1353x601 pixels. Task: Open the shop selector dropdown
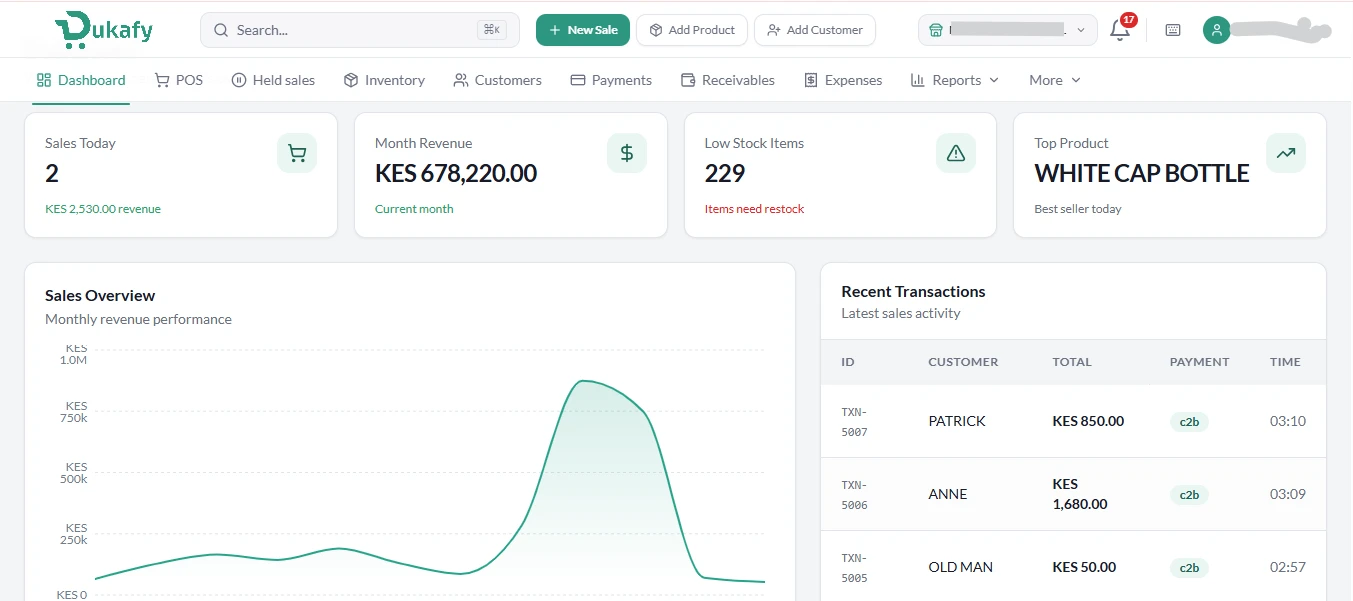[x=1008, y=30]
